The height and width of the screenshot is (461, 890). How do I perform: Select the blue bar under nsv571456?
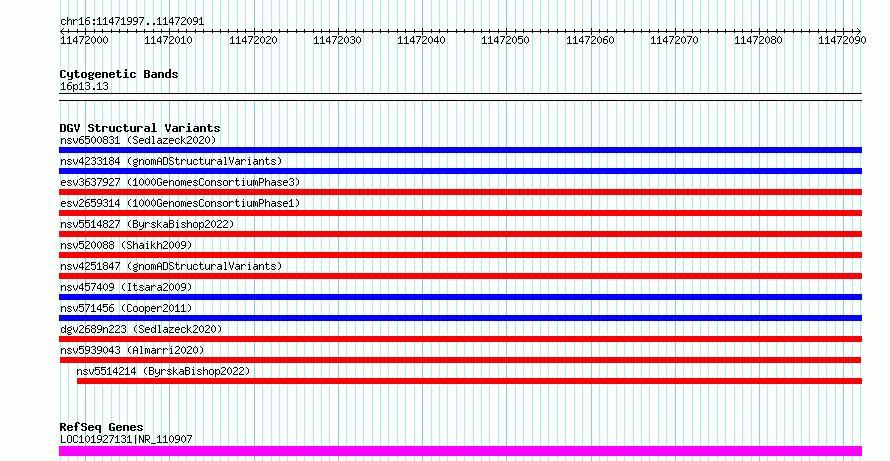(460, 318)
